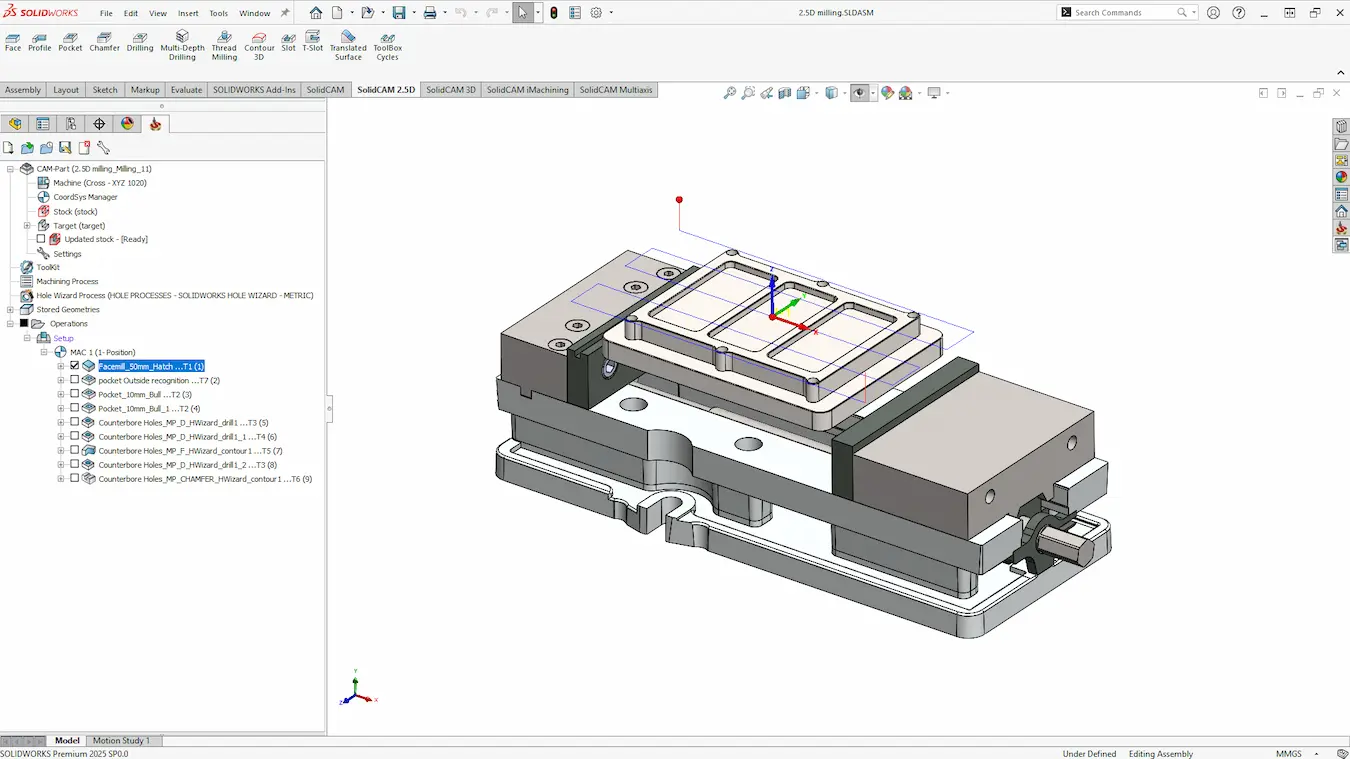
Task: Select CoordSys Manager in the CAM tree
Action: click(x=86, y=197)
